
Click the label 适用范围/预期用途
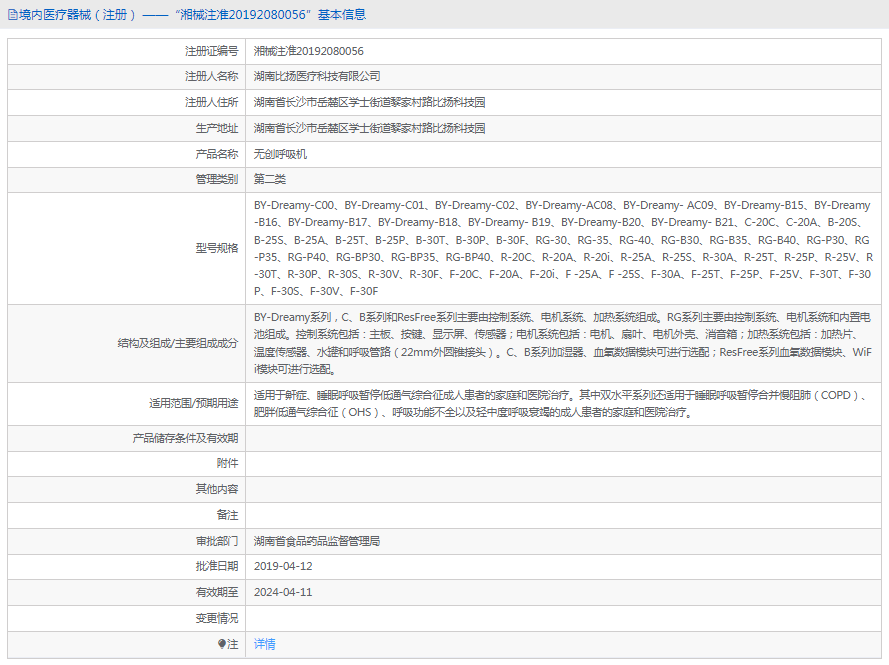pos(194,403)
